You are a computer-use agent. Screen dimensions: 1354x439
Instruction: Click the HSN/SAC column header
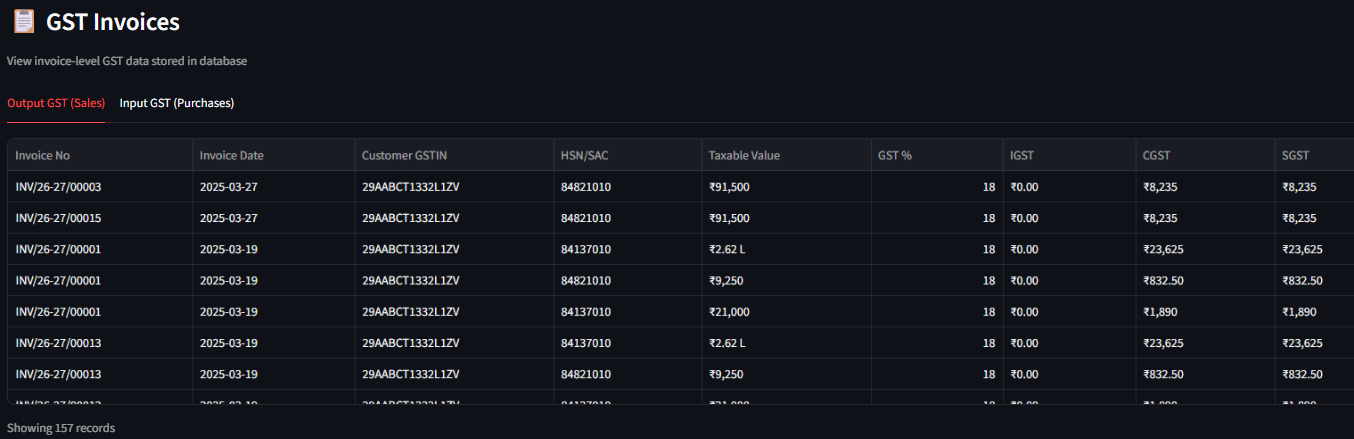click(x=627, y=155)
